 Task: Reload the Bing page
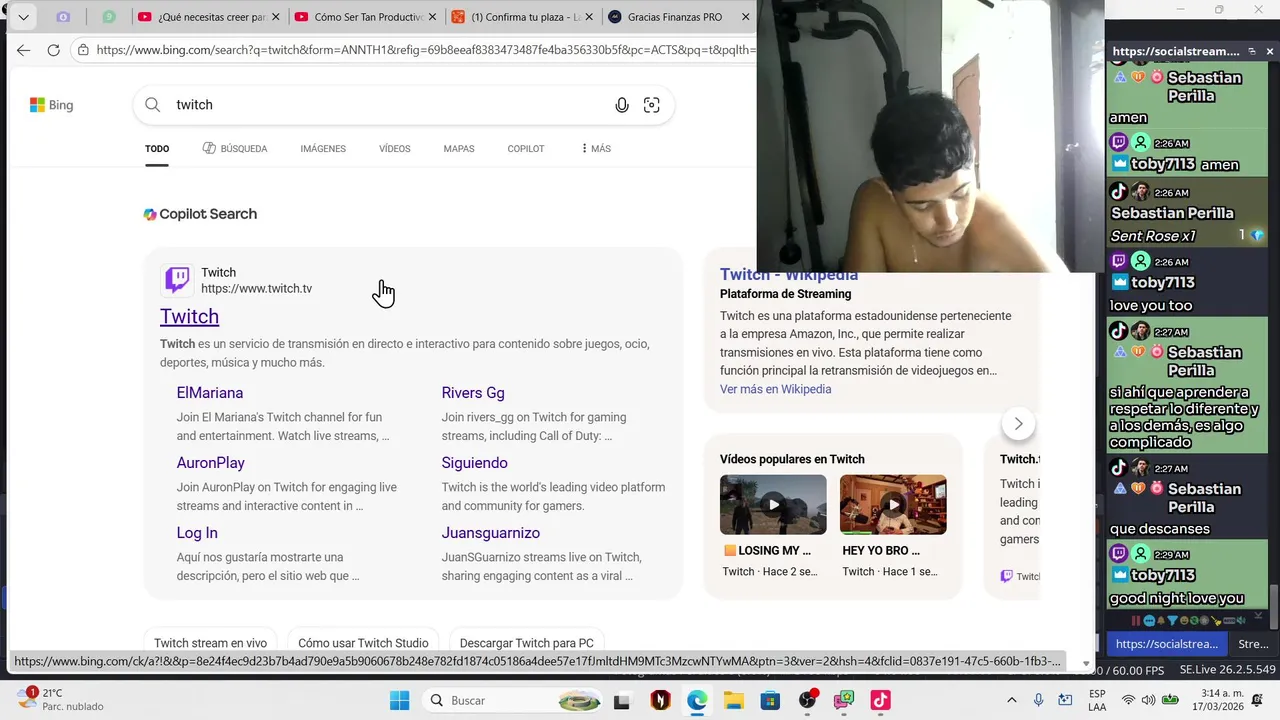coord(54,50)
